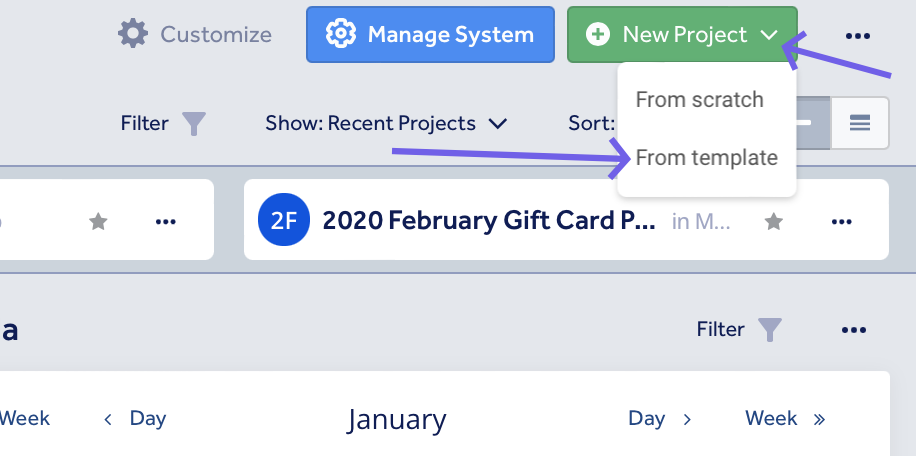Advance to next Day

click(659, 418)
